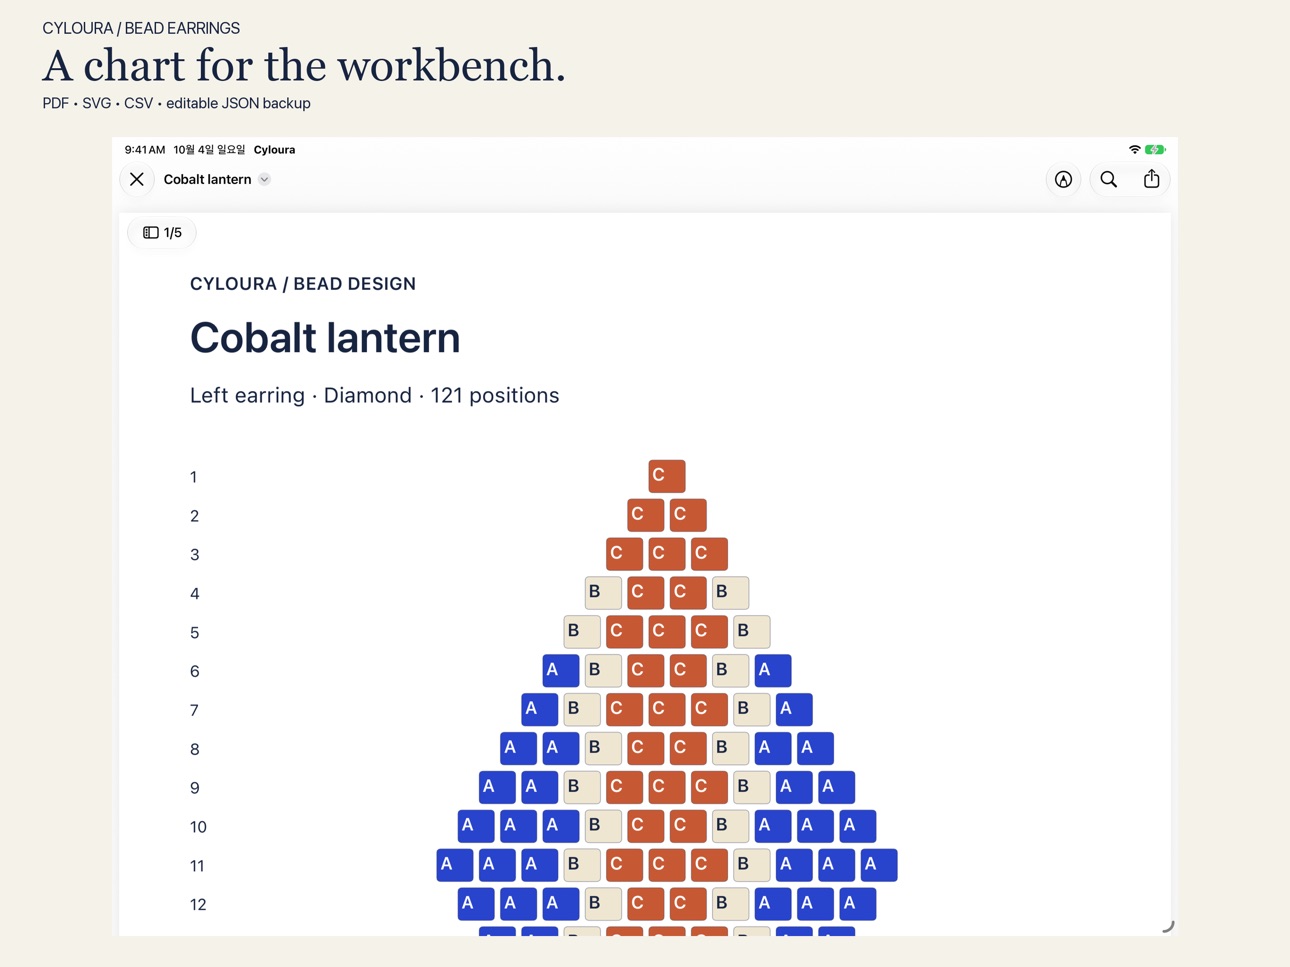Close the Cobalt lantern preview
This screenshot has width=1290, height=967.
pyautogui.click(x=137, y=179)
